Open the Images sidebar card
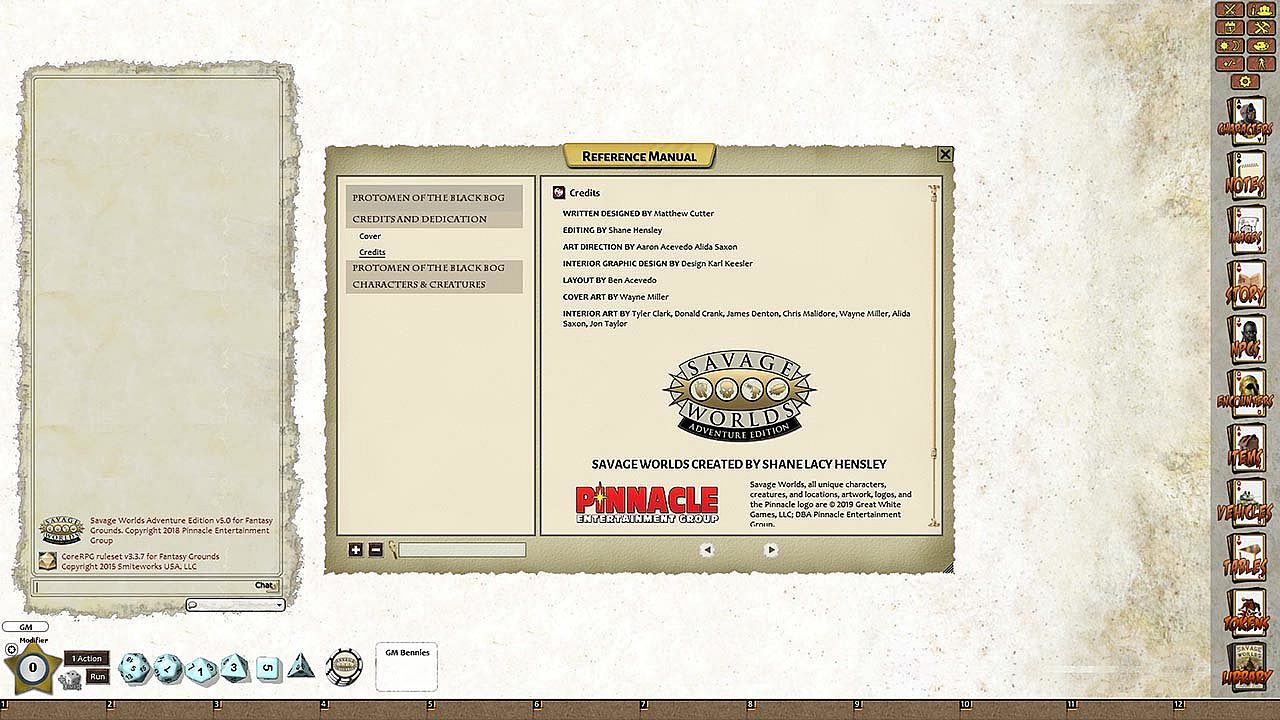Image resolution: width=1280 pixels, height=720 pixels. 1246,232
